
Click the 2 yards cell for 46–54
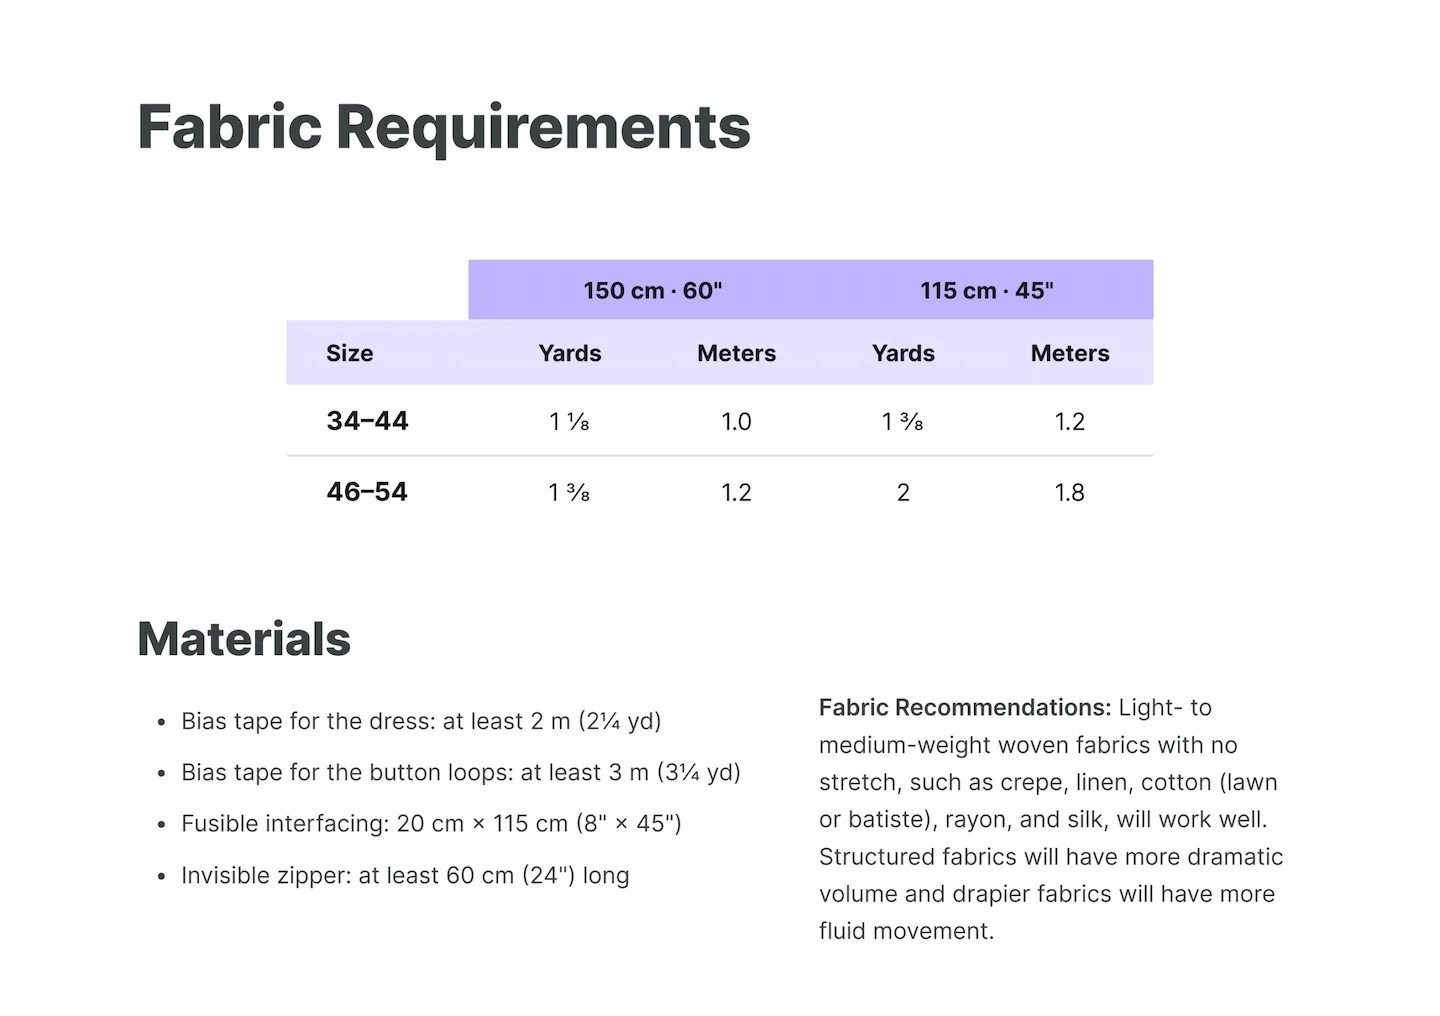click(903, 493)
